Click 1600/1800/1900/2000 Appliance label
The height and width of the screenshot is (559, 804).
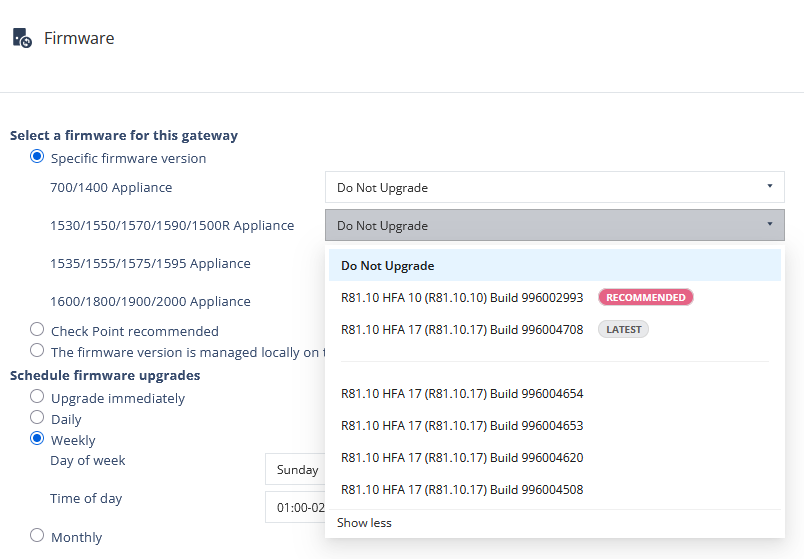tap(150, 301)
